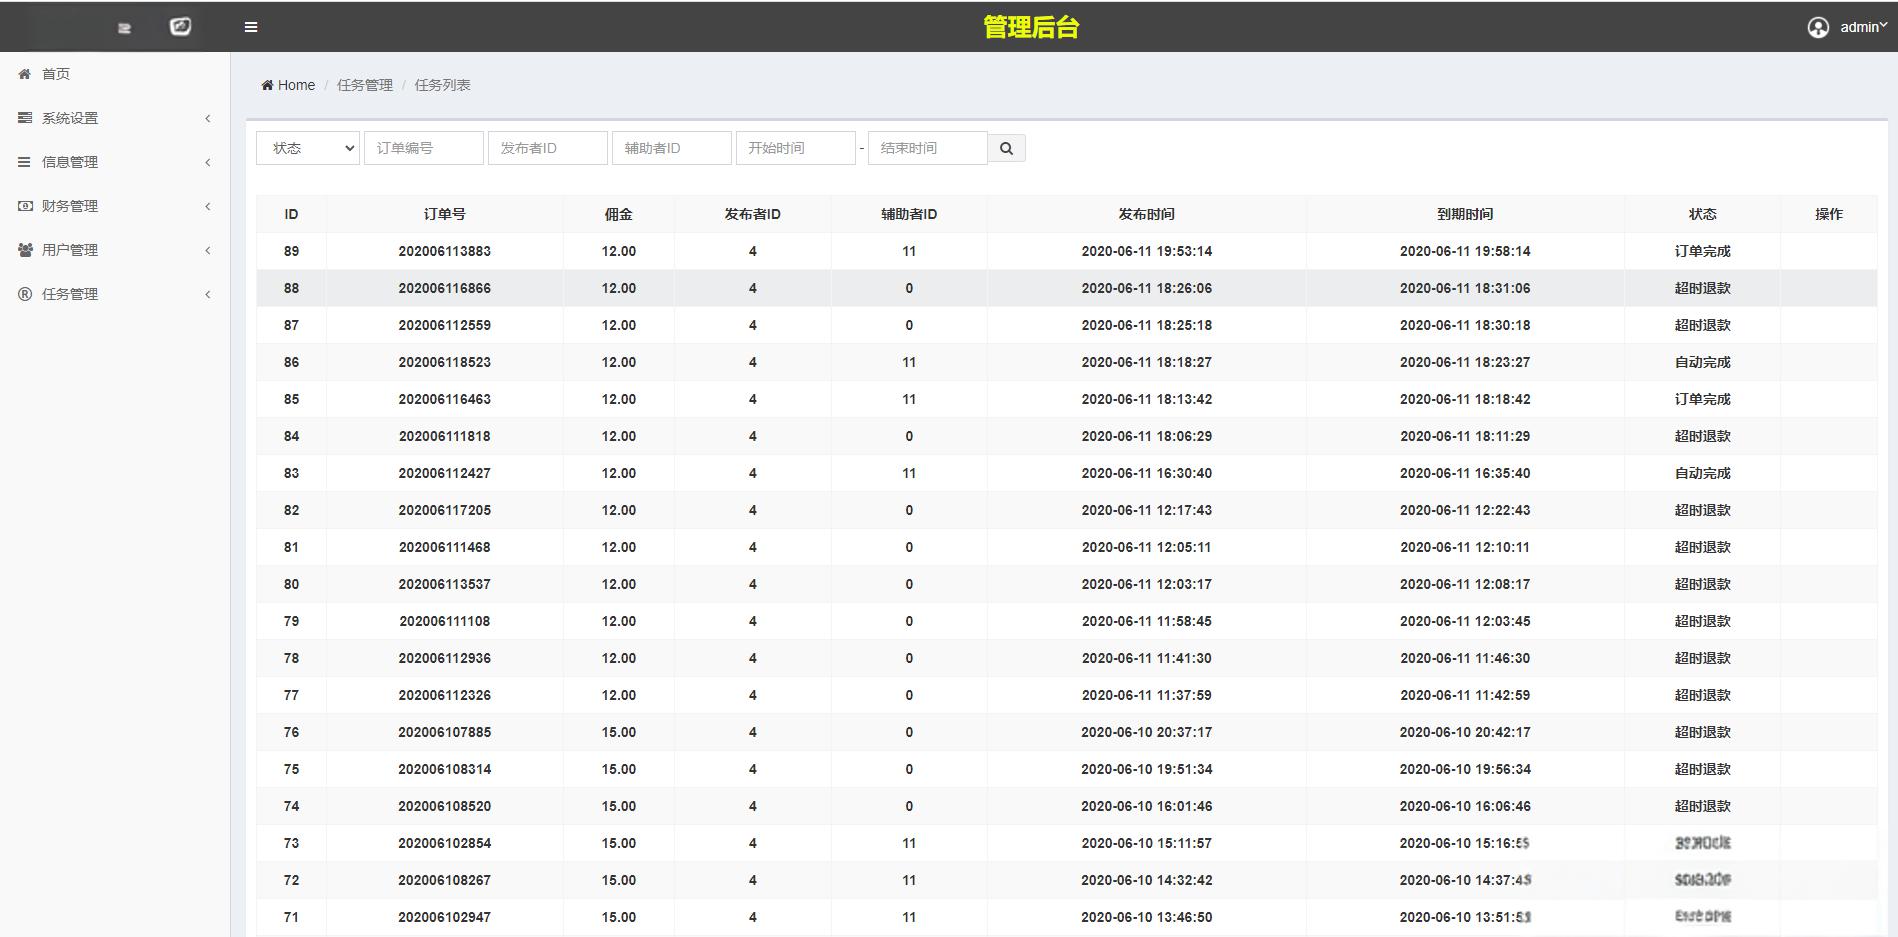Click publish time 2020-06-10 13:46:50
This screenshot has width=1898, height=937.
1147,917
